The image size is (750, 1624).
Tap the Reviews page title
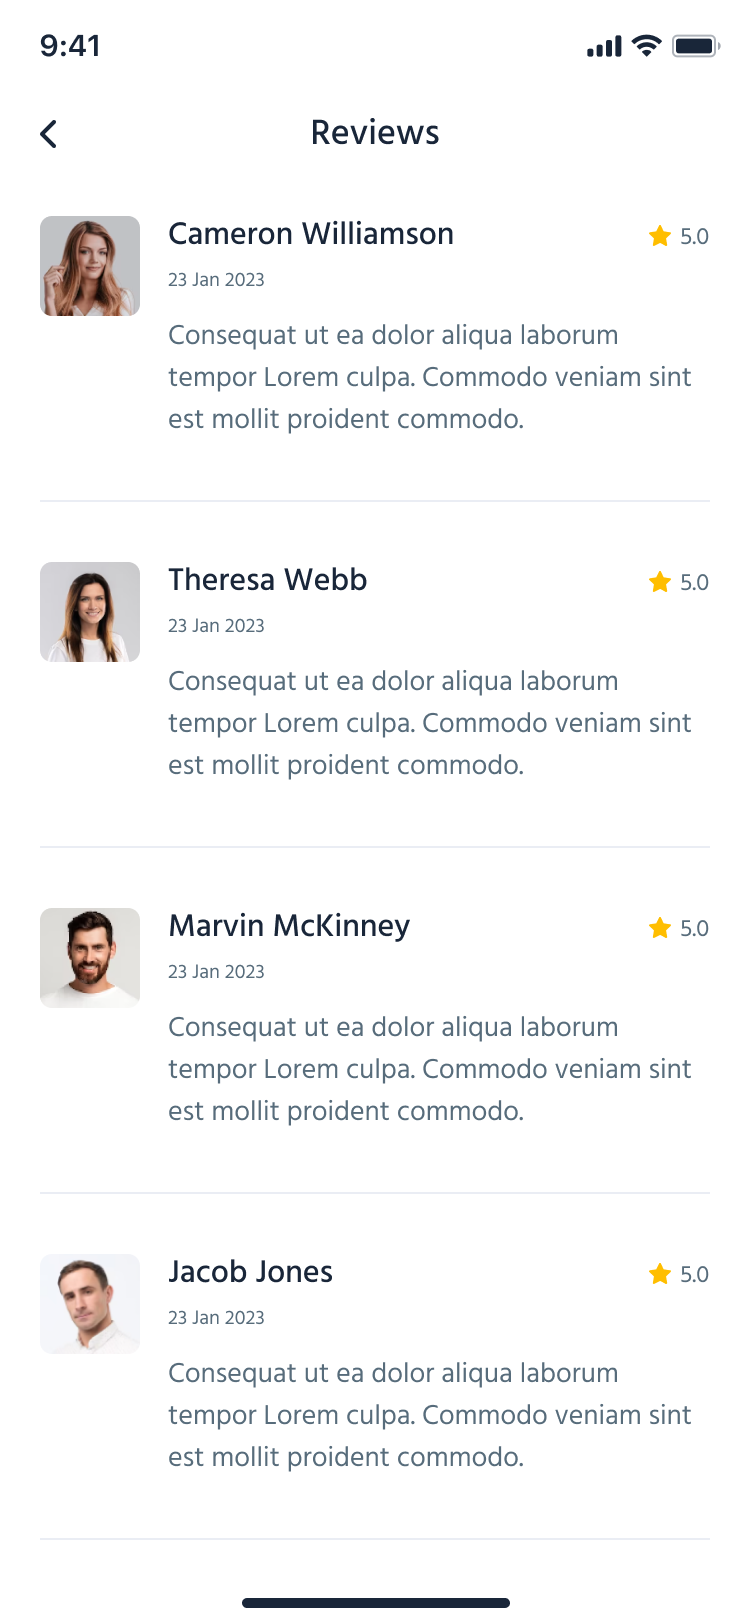click(x=375, y=133)
